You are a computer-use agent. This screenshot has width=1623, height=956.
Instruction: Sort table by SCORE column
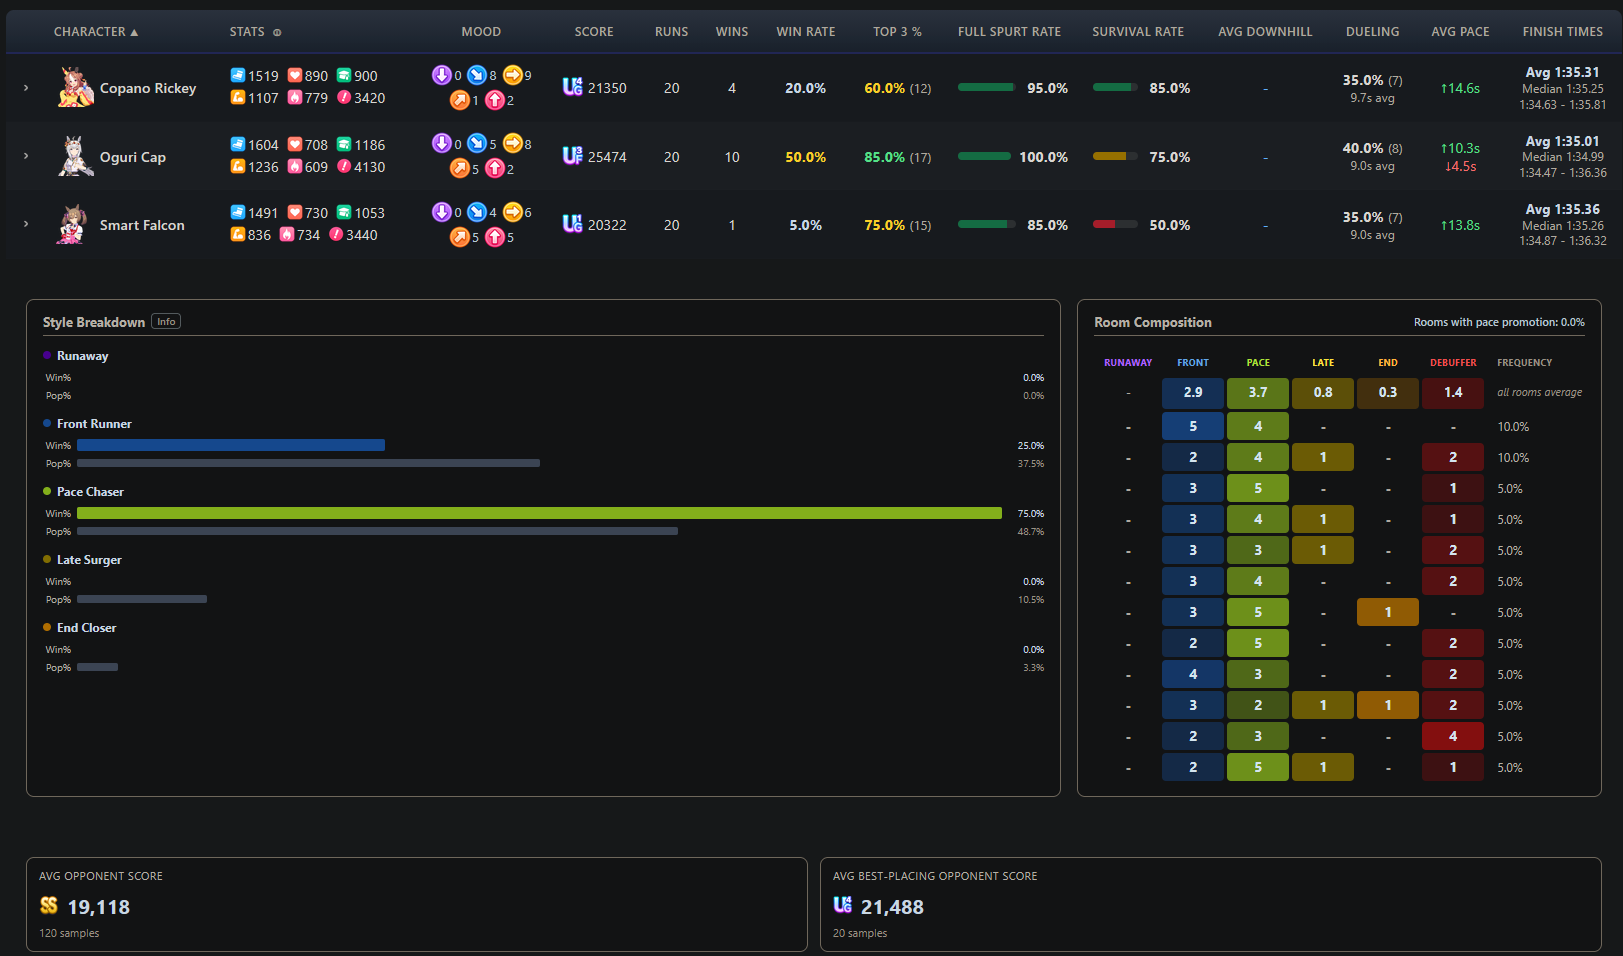click(594, 32)
